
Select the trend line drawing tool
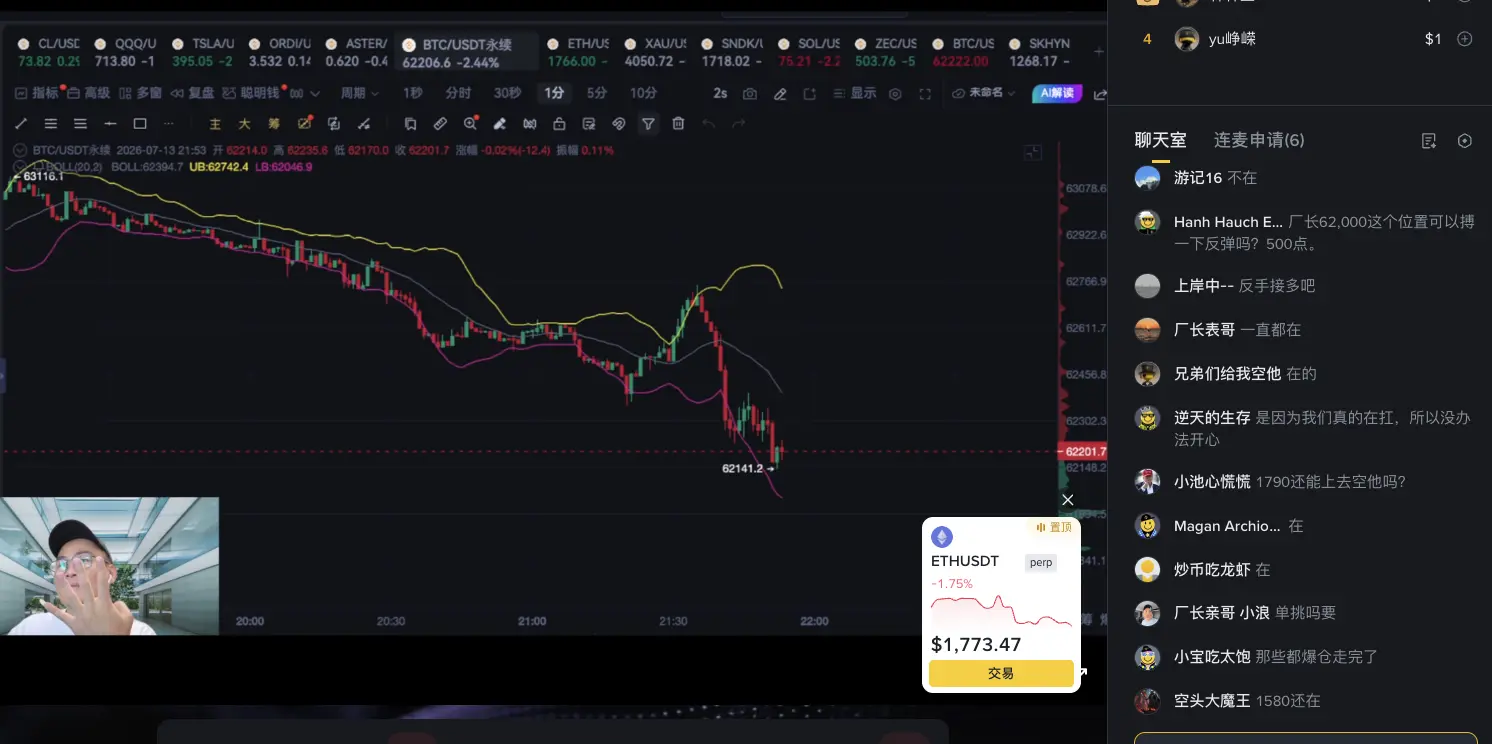[x=20, y=124]
